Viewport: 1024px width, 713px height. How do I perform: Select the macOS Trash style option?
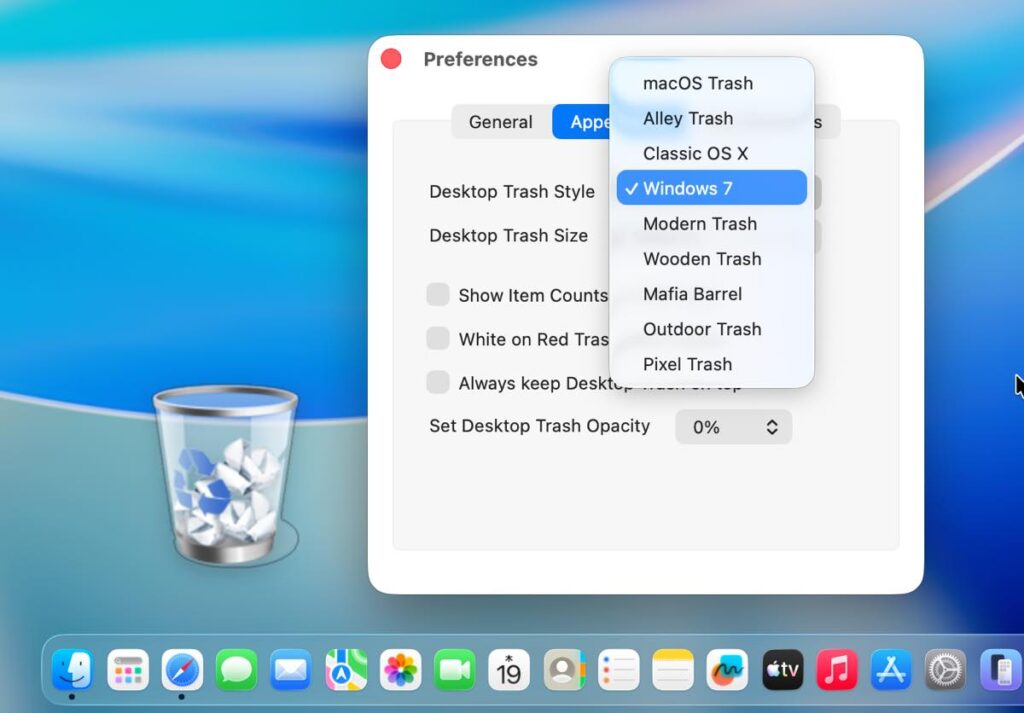tap(697, 83)
